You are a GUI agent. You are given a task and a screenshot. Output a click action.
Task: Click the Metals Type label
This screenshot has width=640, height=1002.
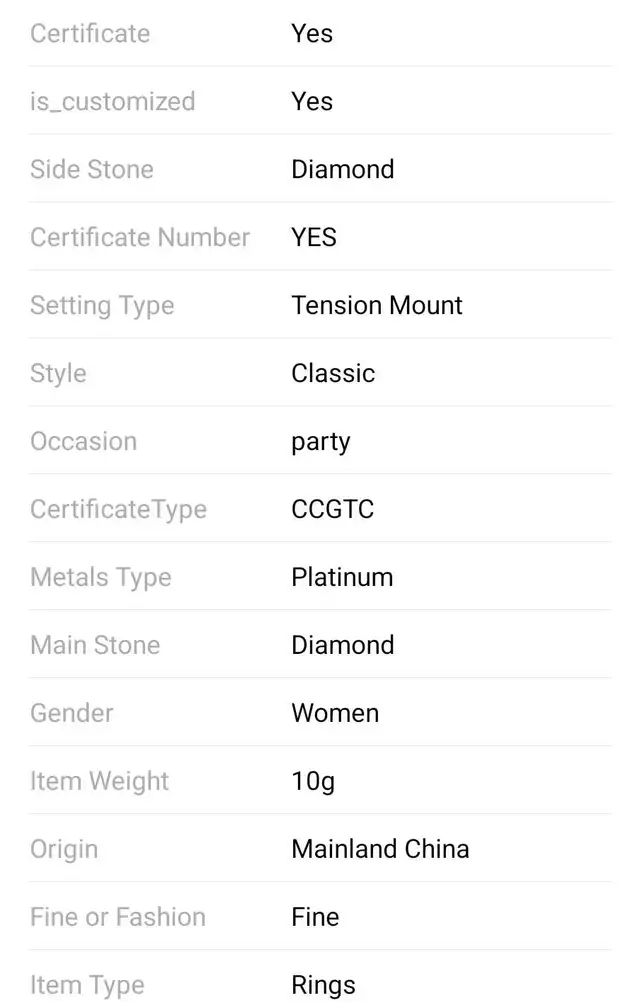coord(100,578)
